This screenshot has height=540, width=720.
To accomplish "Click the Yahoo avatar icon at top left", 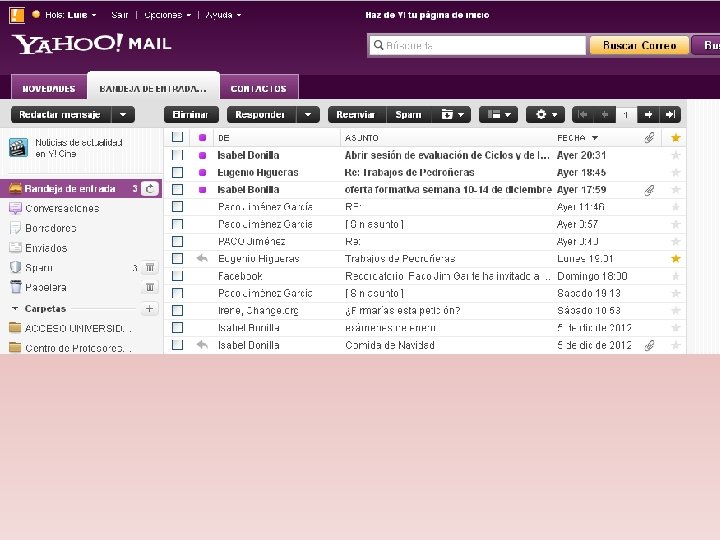I will click(17, 15).
